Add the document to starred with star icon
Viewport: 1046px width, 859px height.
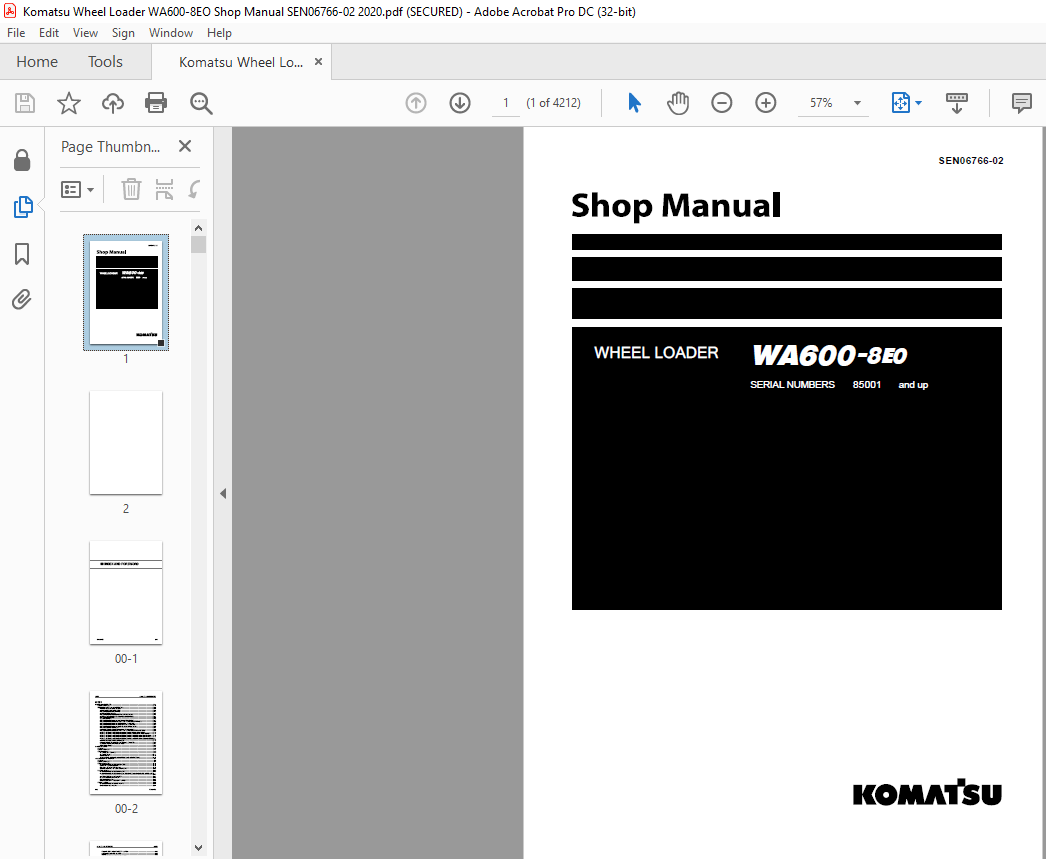pyautogui.click(x=69, y=103)
